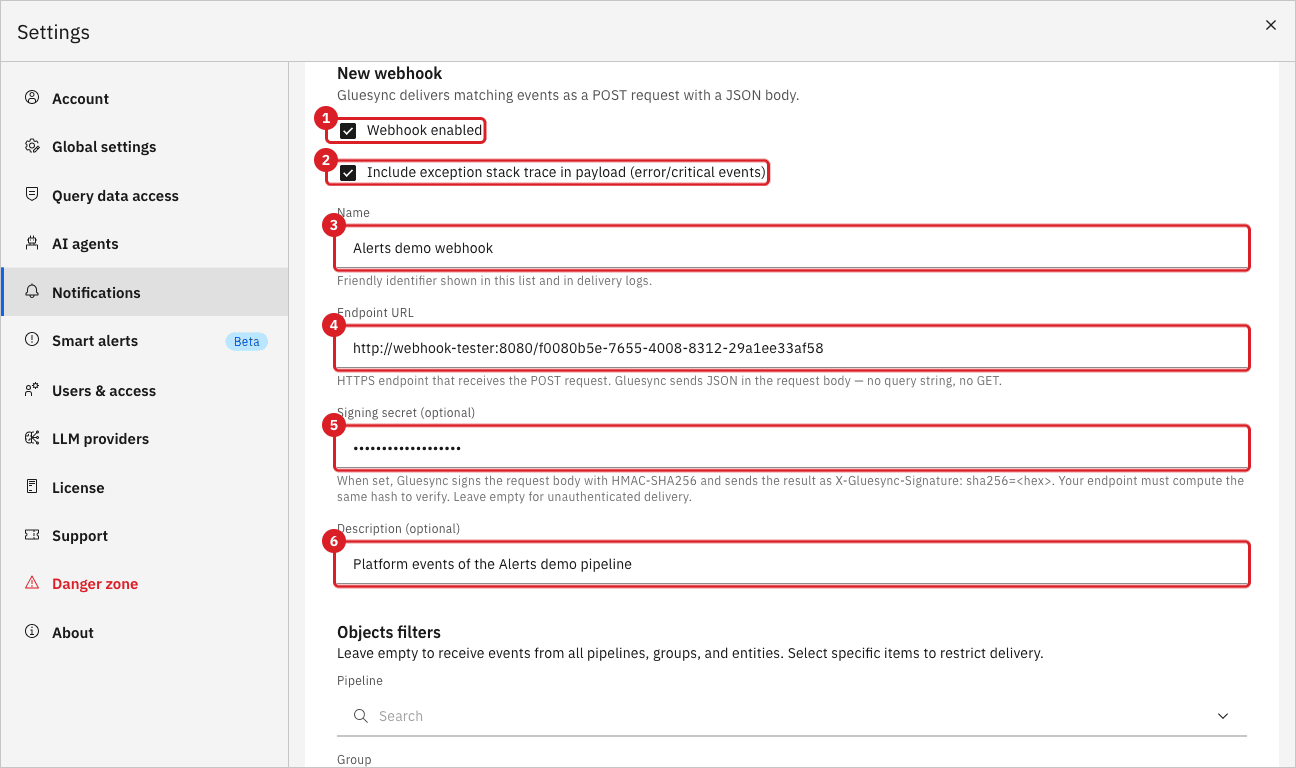Open Users & access section
This screenshot has height=768, width=1296.
click(x=145, y=390)
